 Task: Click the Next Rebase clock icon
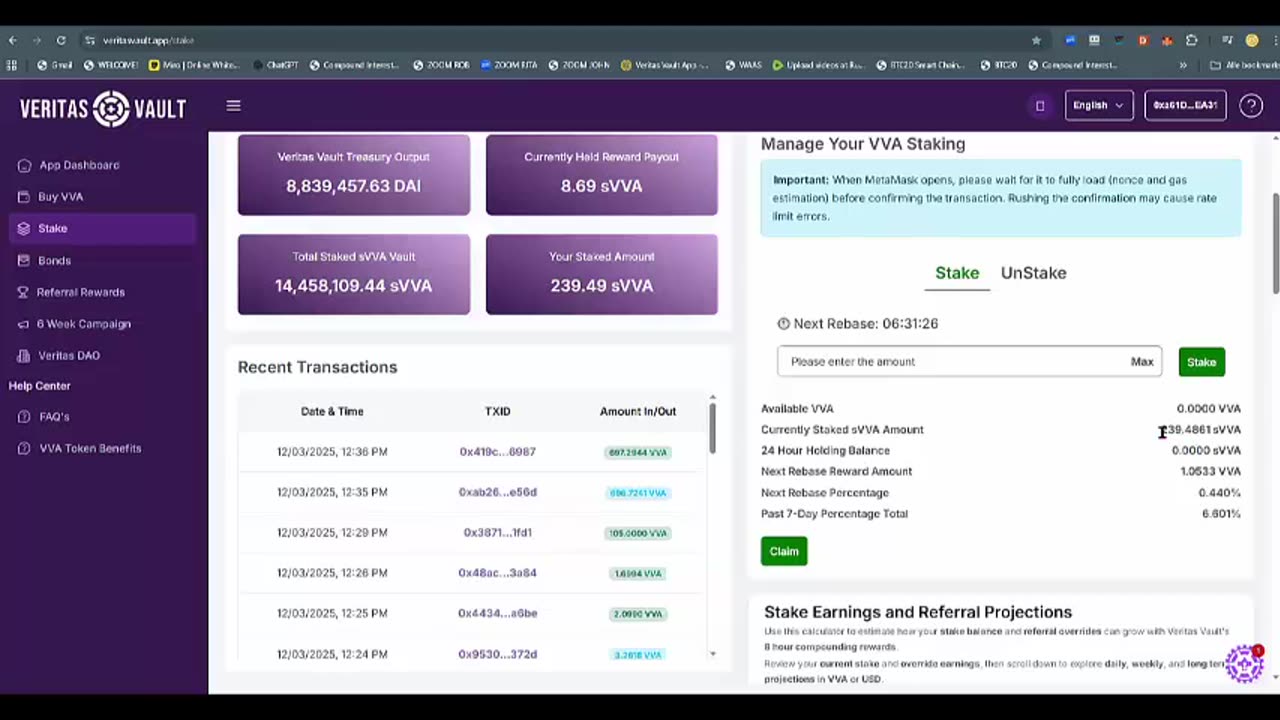[783, 324]
